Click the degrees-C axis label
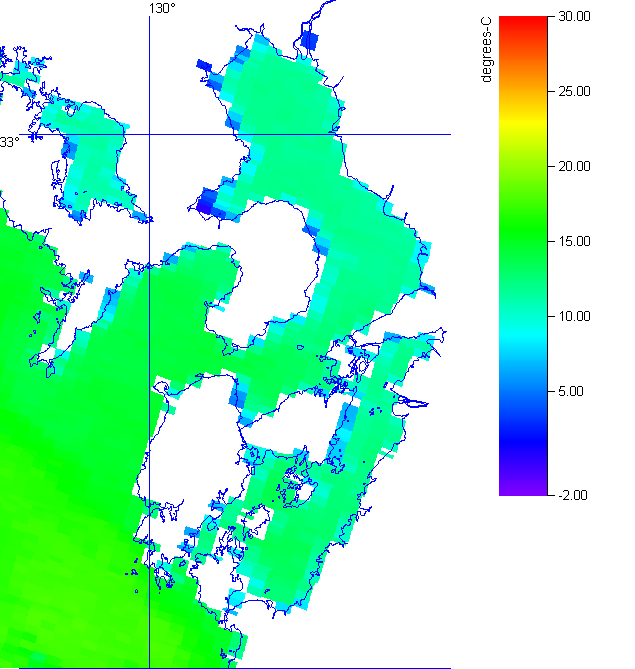 point(486,49)
